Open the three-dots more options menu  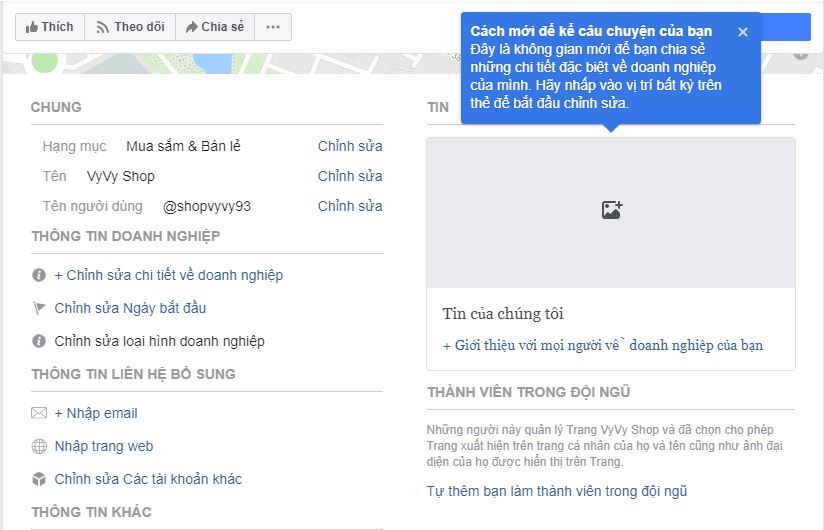click(x=273, y=27)
